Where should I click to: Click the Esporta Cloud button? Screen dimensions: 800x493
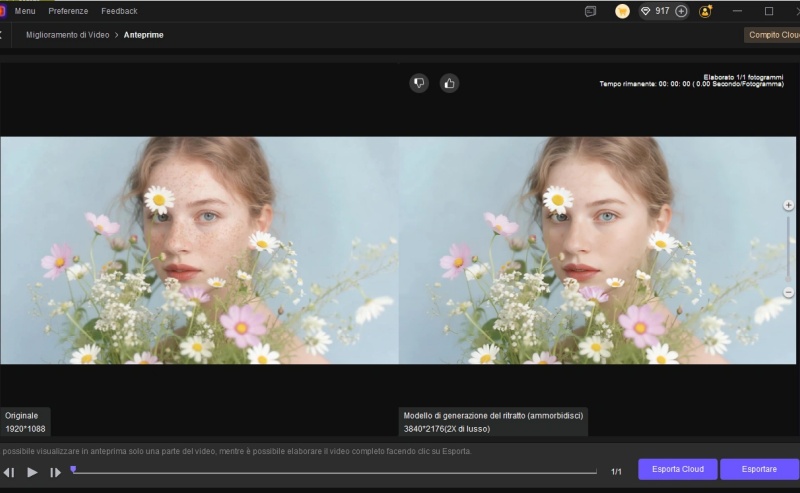click(678, 469)
